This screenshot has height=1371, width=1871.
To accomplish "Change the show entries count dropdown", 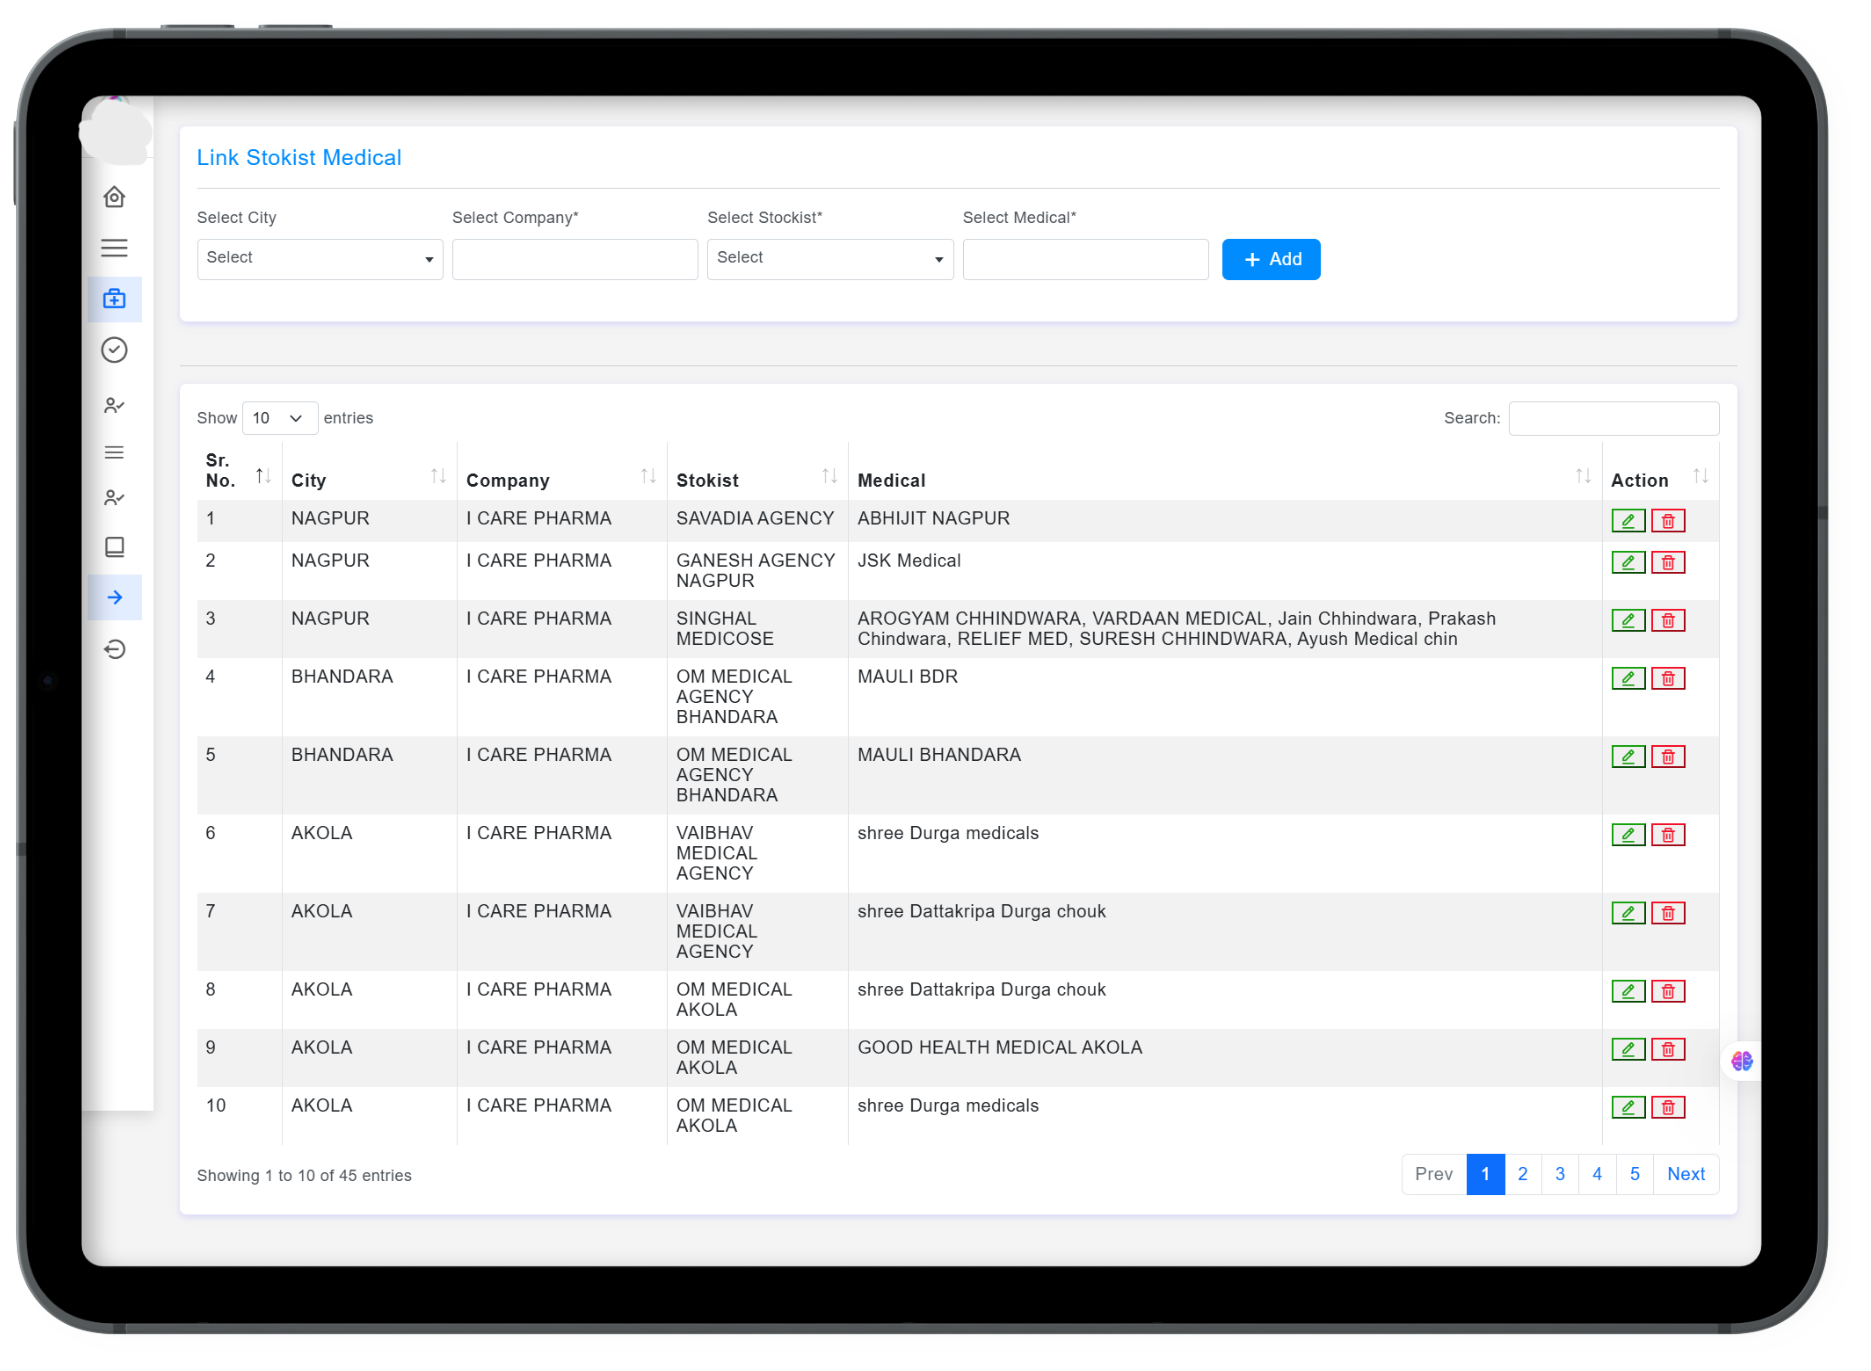I will tap(279, 418).
